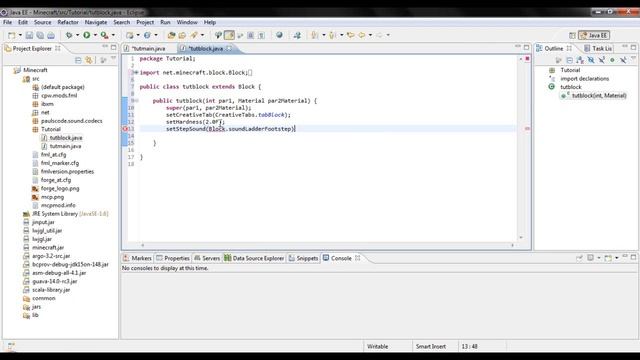Select tutmain.java in Project Explorer
Screen dimensions: 640x360
(65, 146)
